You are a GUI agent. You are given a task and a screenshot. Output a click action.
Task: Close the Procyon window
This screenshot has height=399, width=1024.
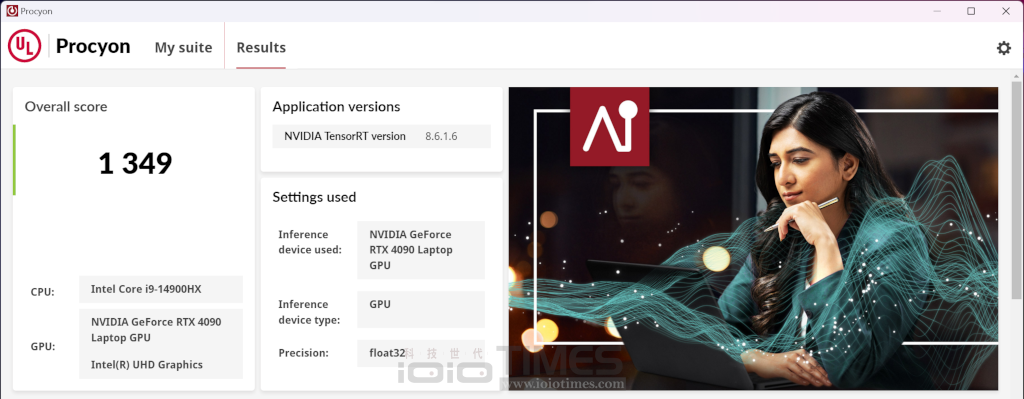click(1006, 11)
